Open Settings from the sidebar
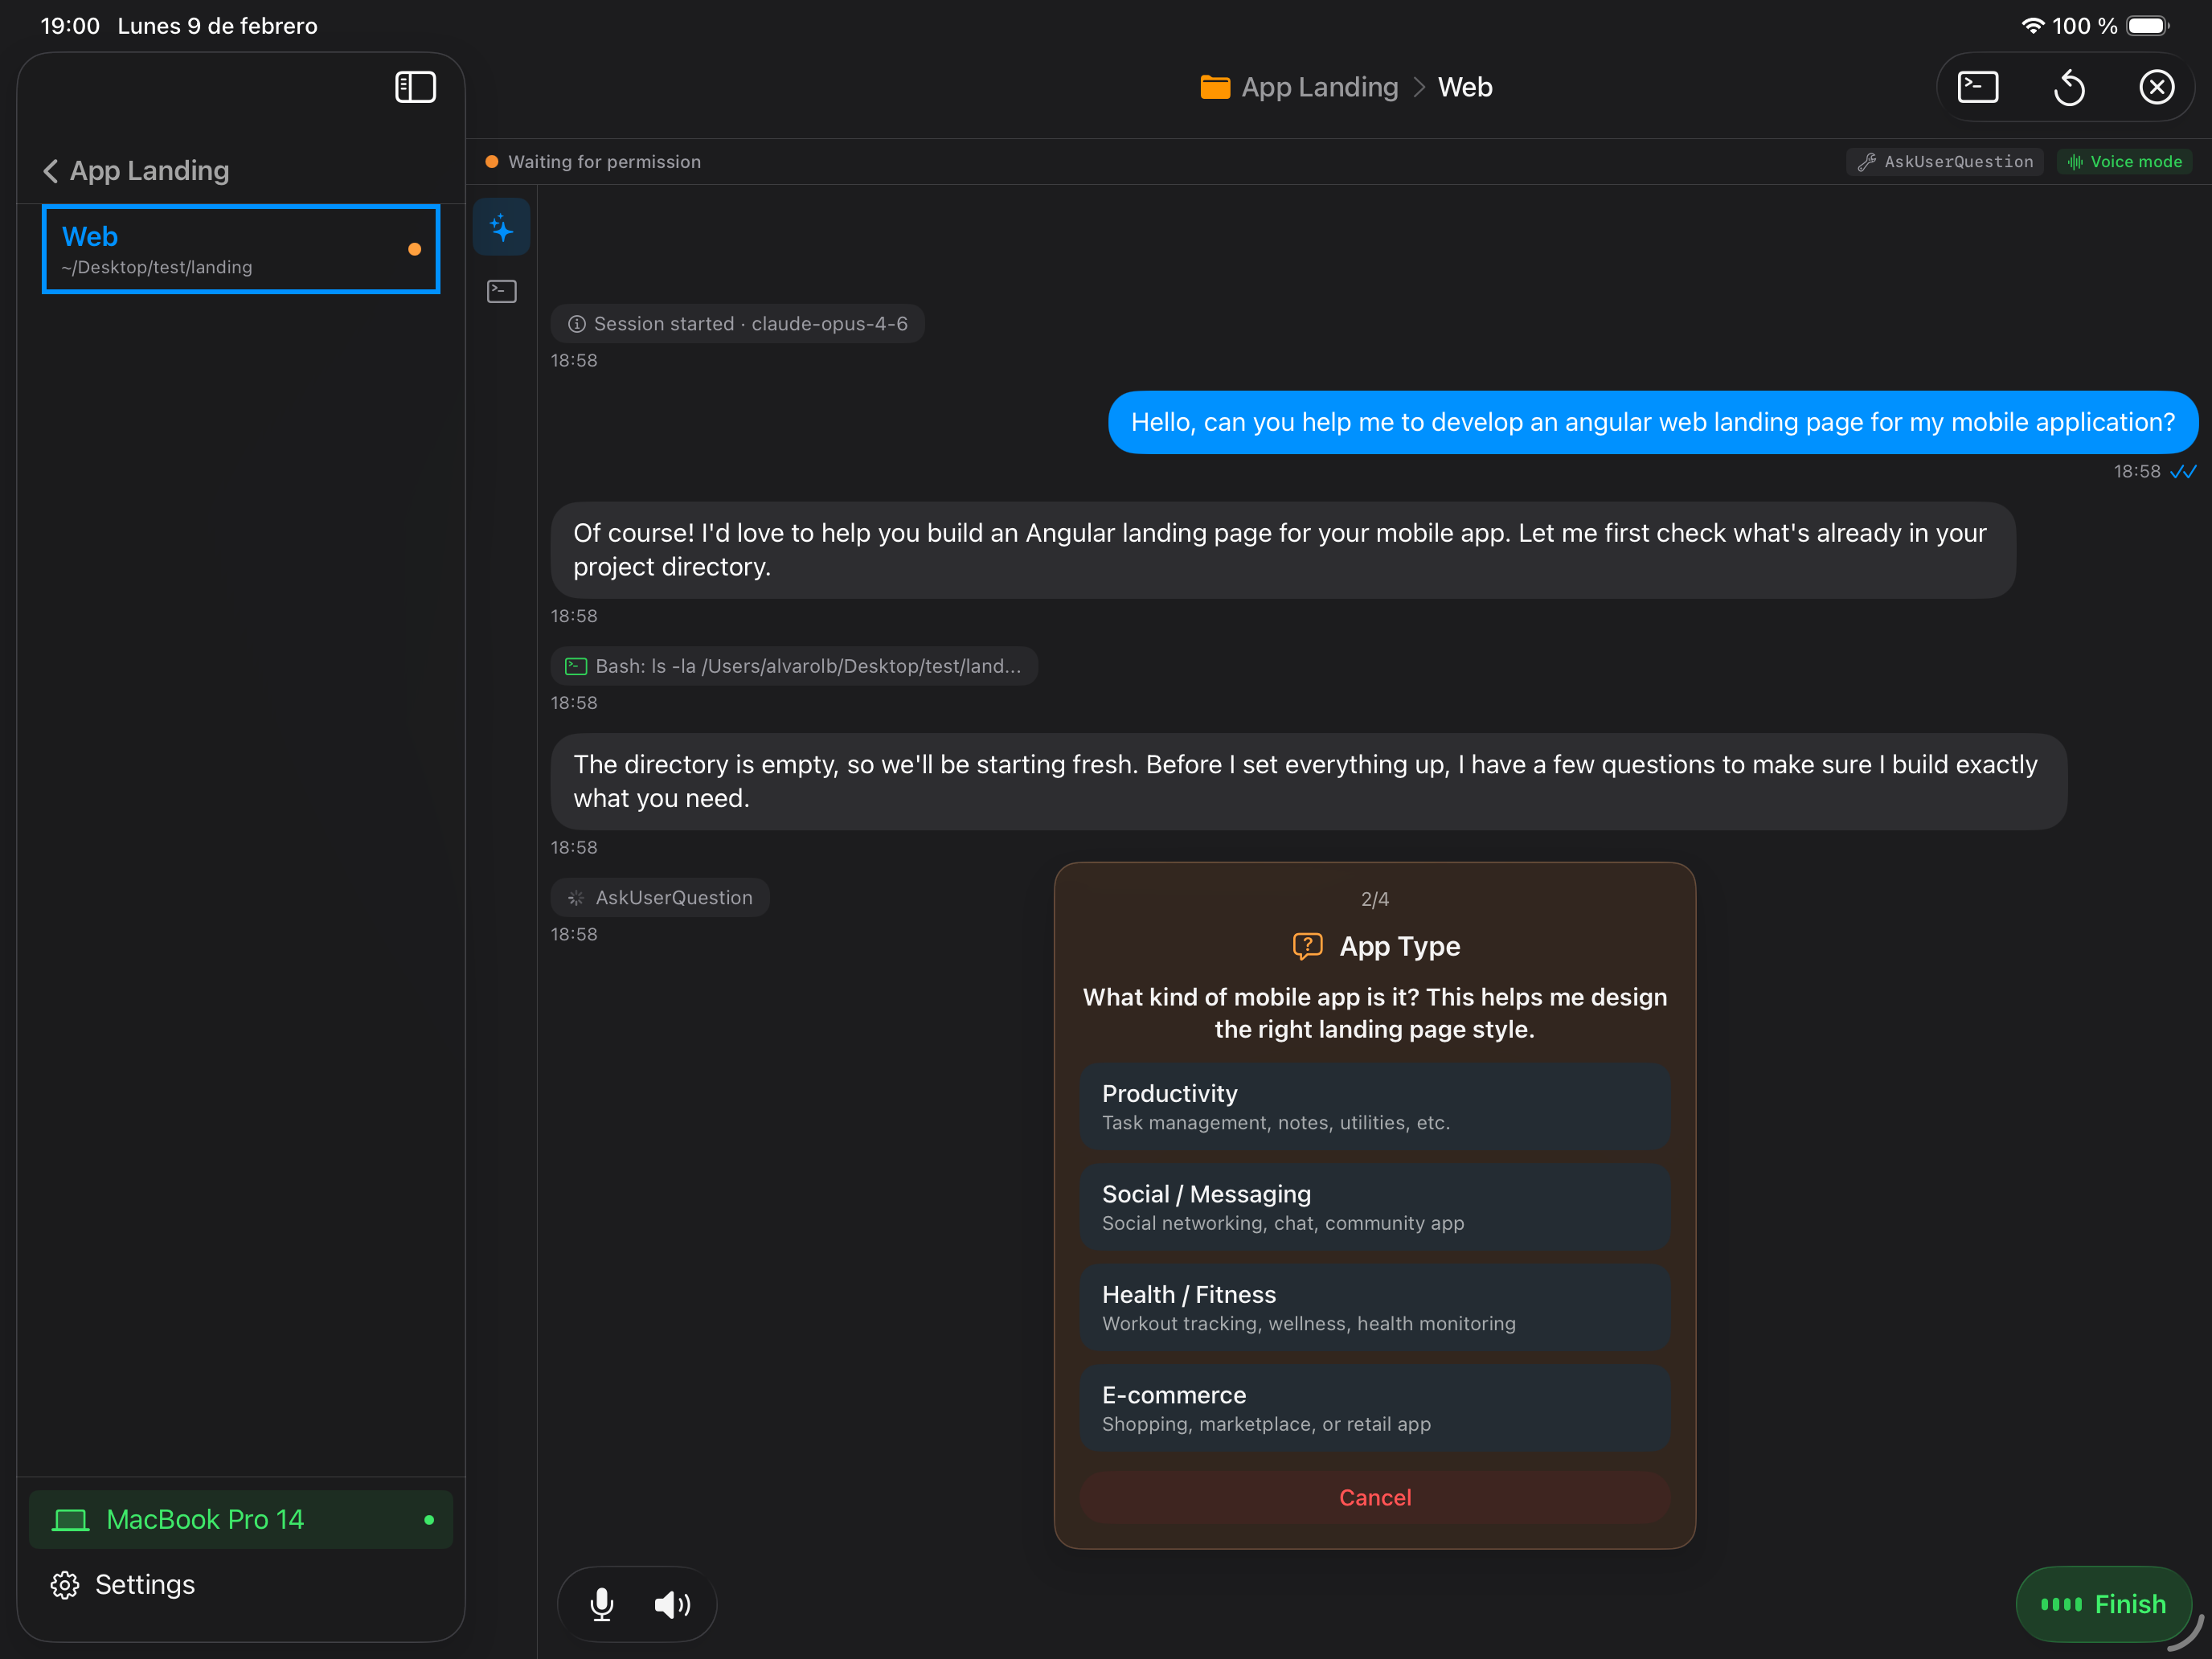Viewport: 2212px width, 1659px height. pyautogui.click(x=143, y=1584)
